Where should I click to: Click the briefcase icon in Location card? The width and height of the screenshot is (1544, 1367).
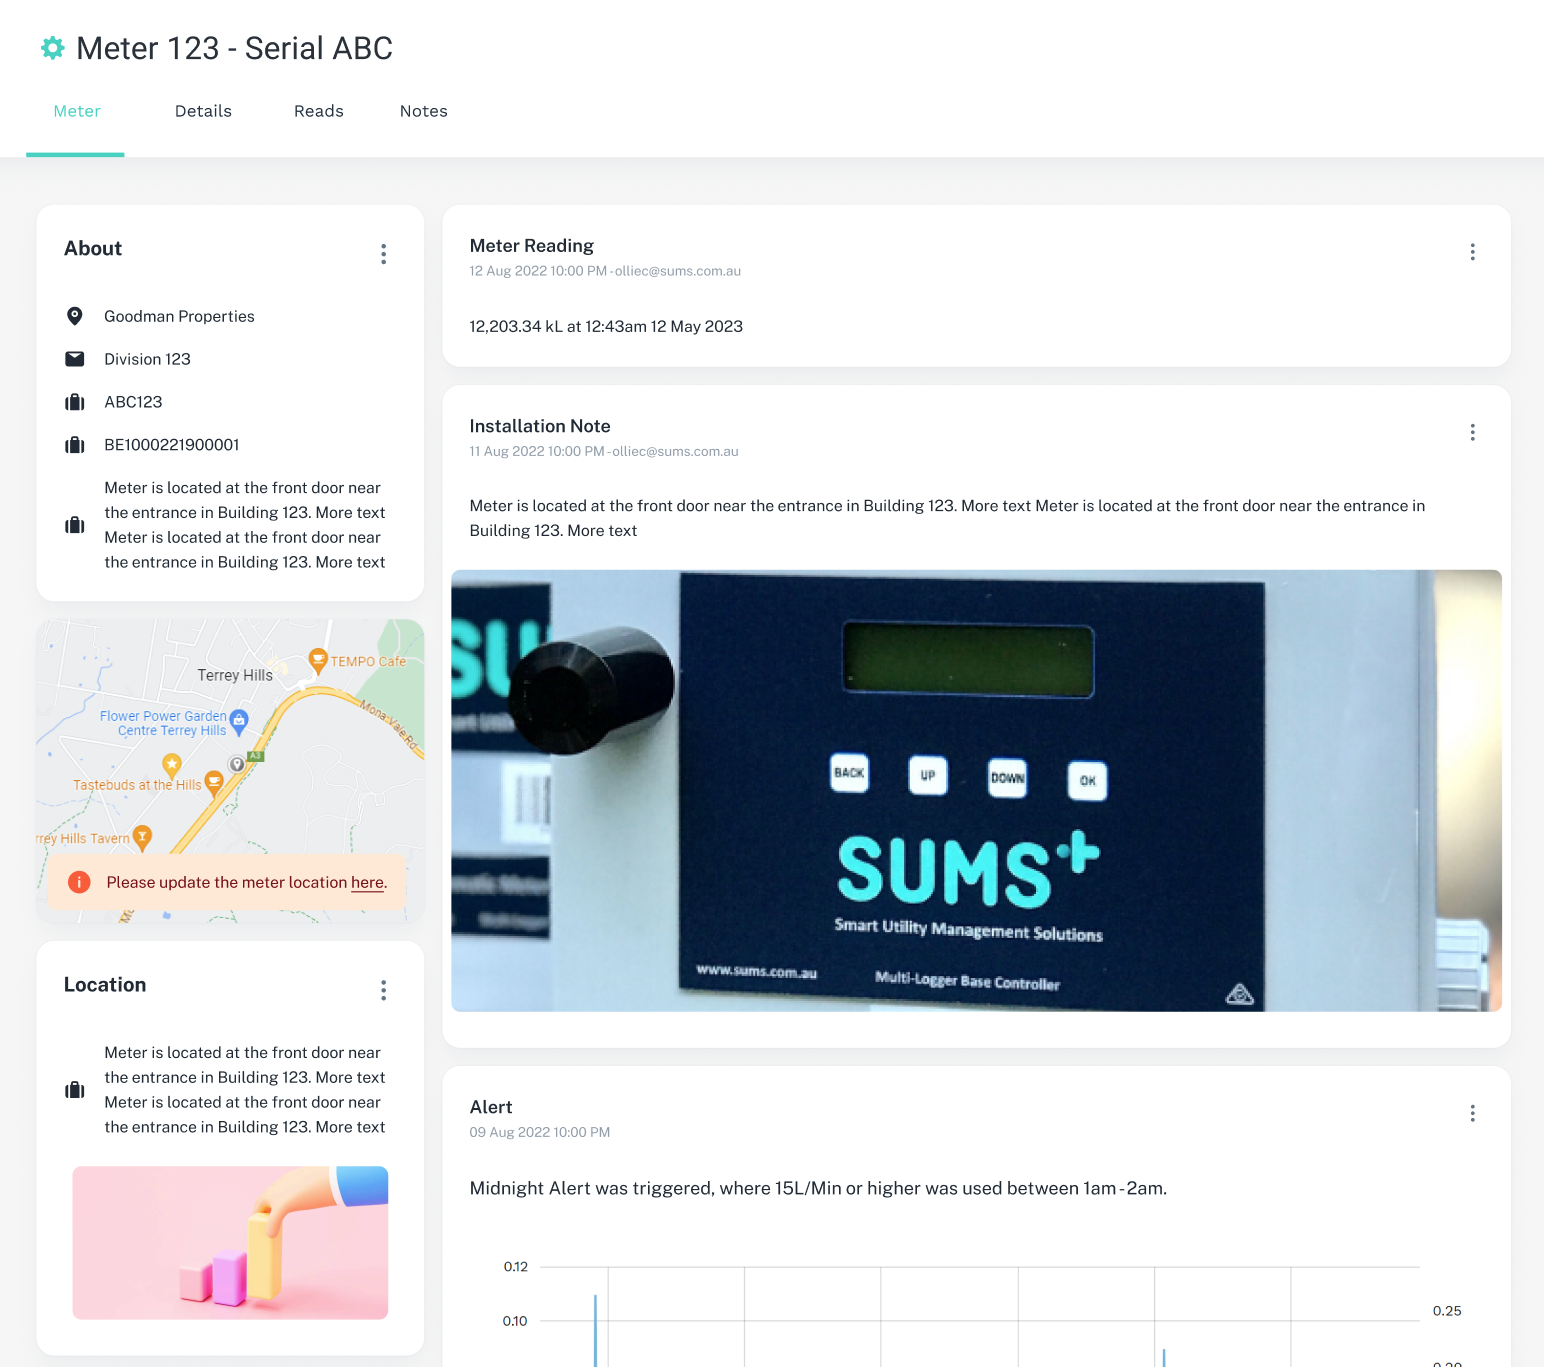(x=74, y=1090)
